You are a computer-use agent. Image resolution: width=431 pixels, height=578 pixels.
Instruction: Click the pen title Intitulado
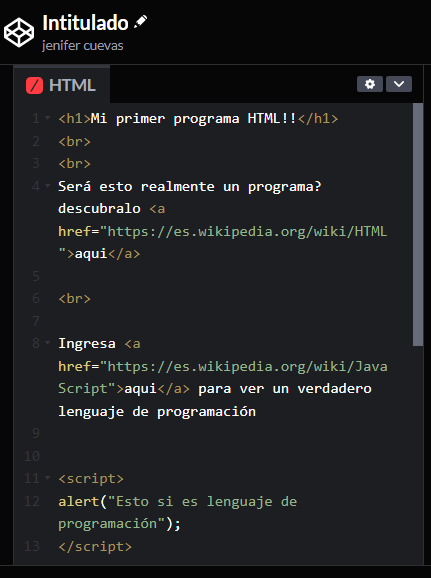pos(85,23)
